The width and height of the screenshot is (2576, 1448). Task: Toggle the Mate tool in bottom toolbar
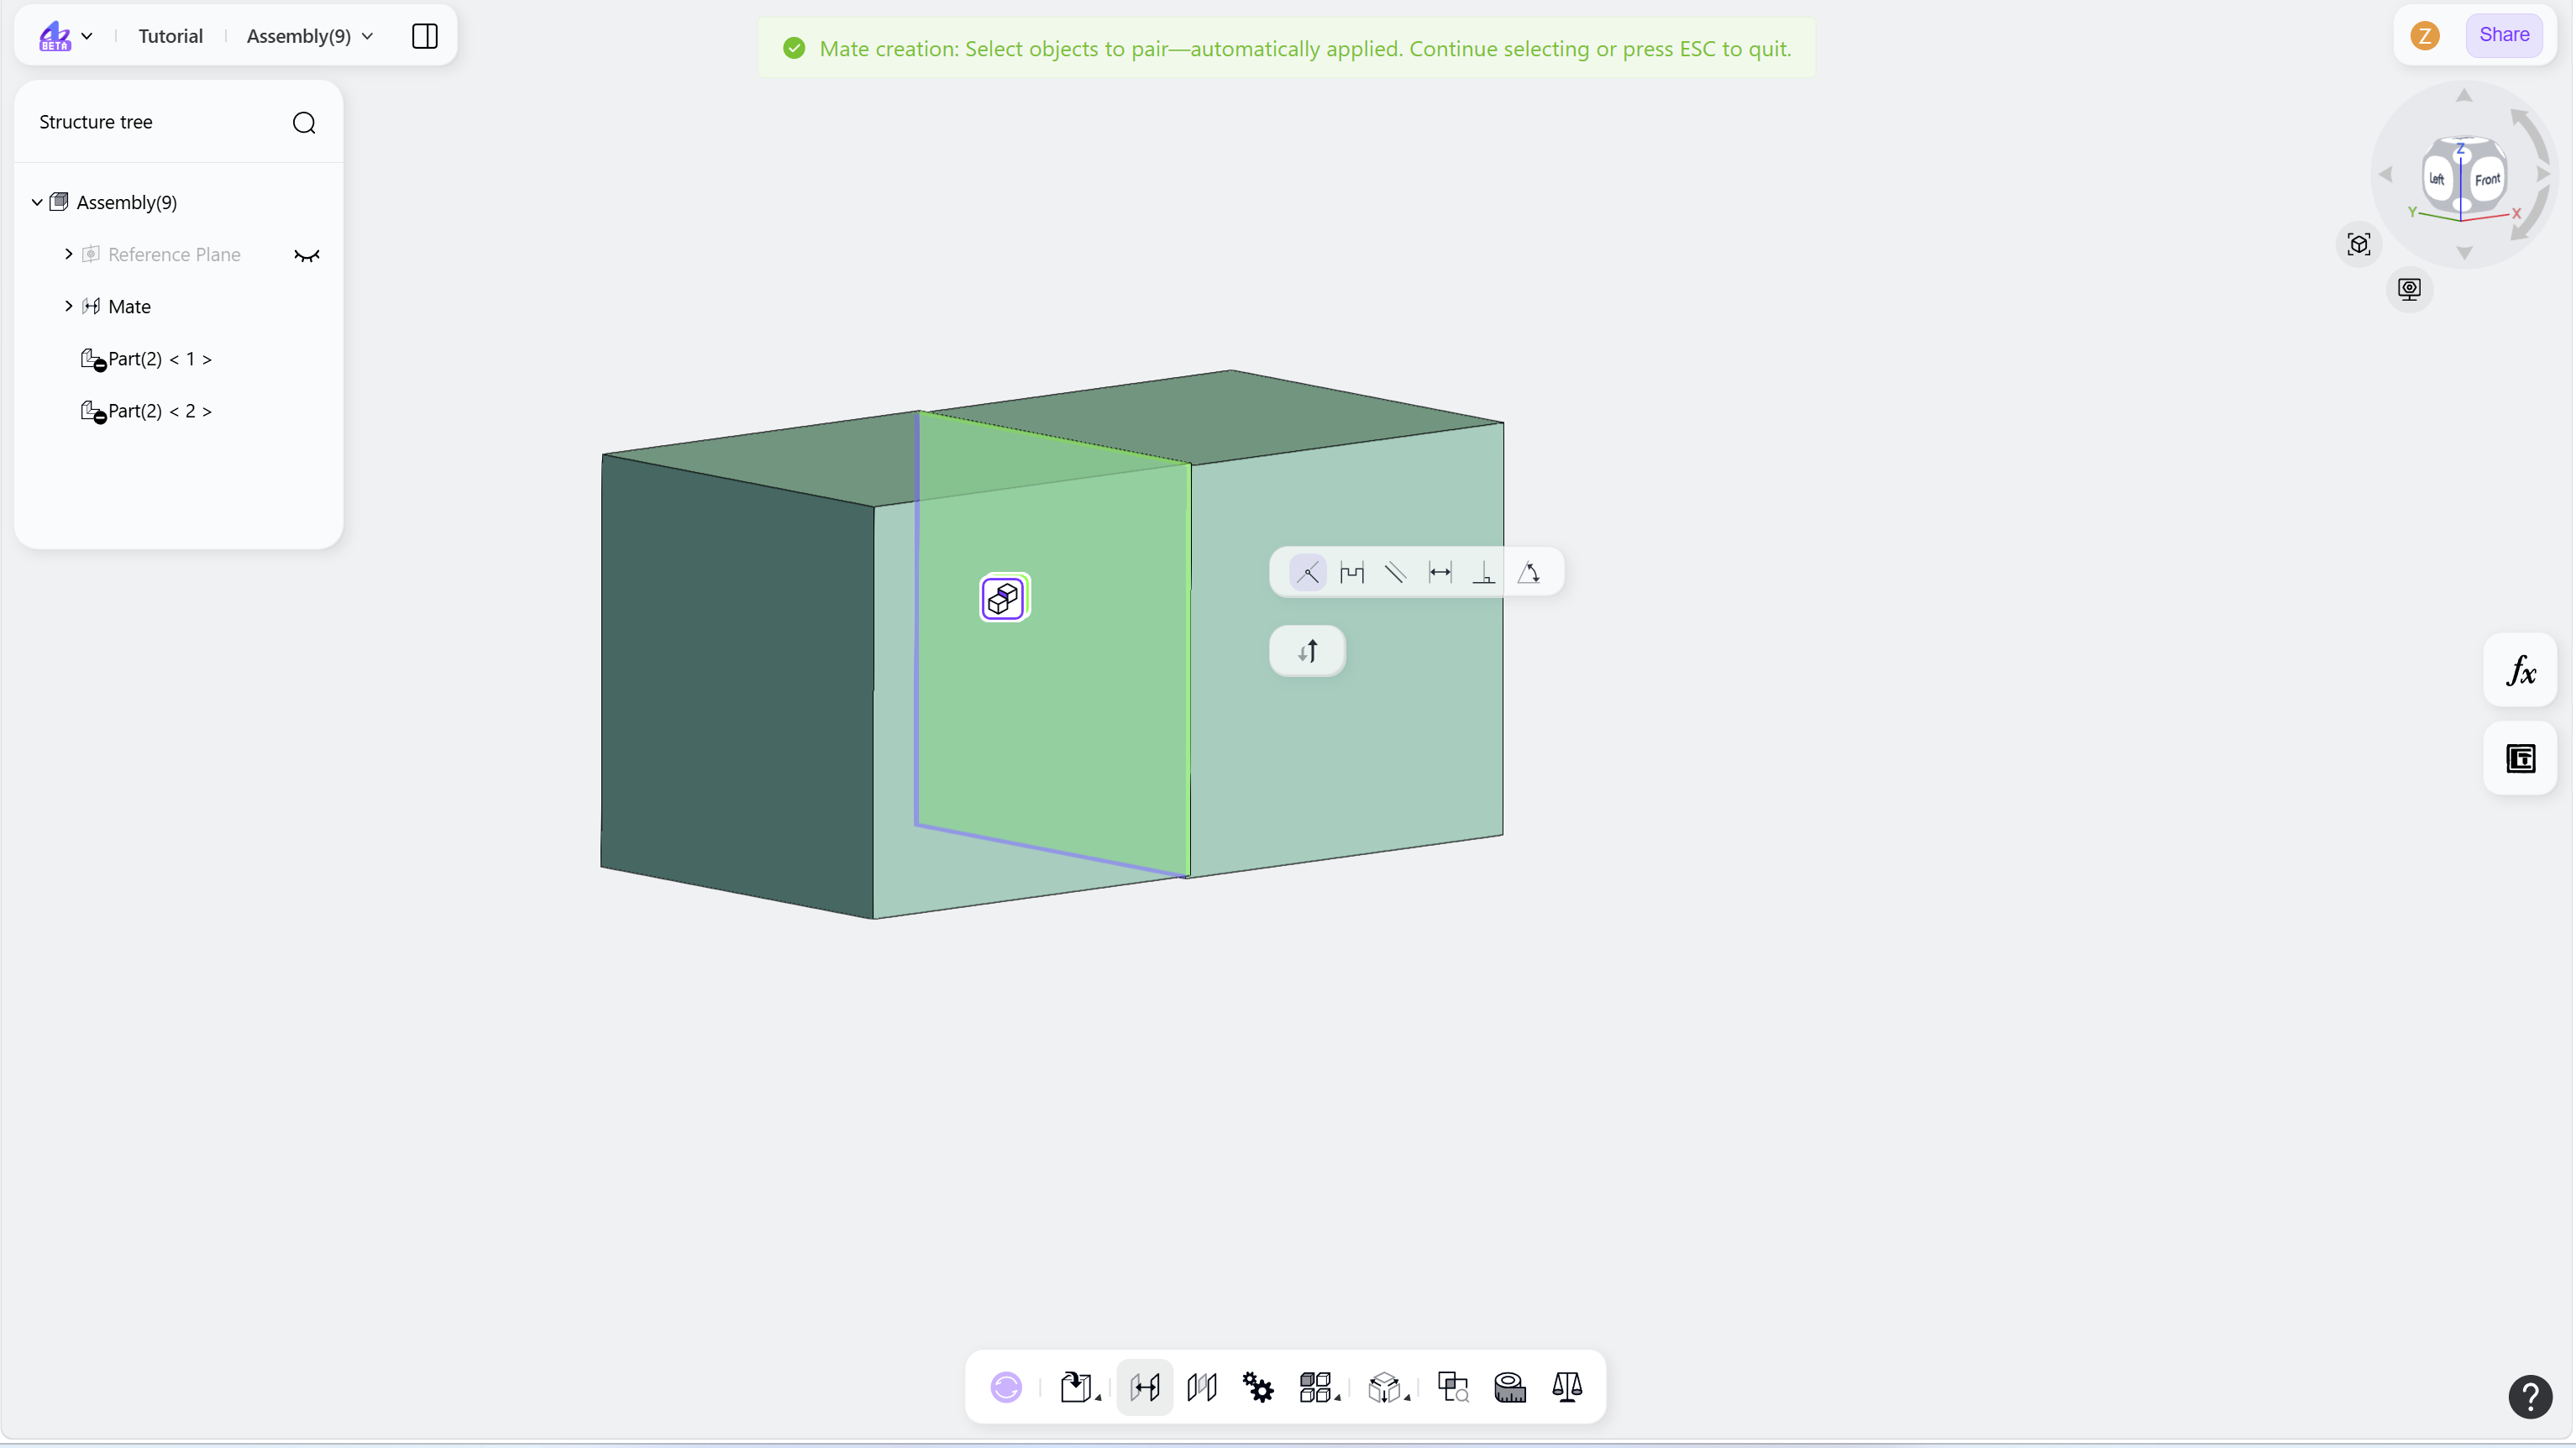(x=1145, y=1387)
